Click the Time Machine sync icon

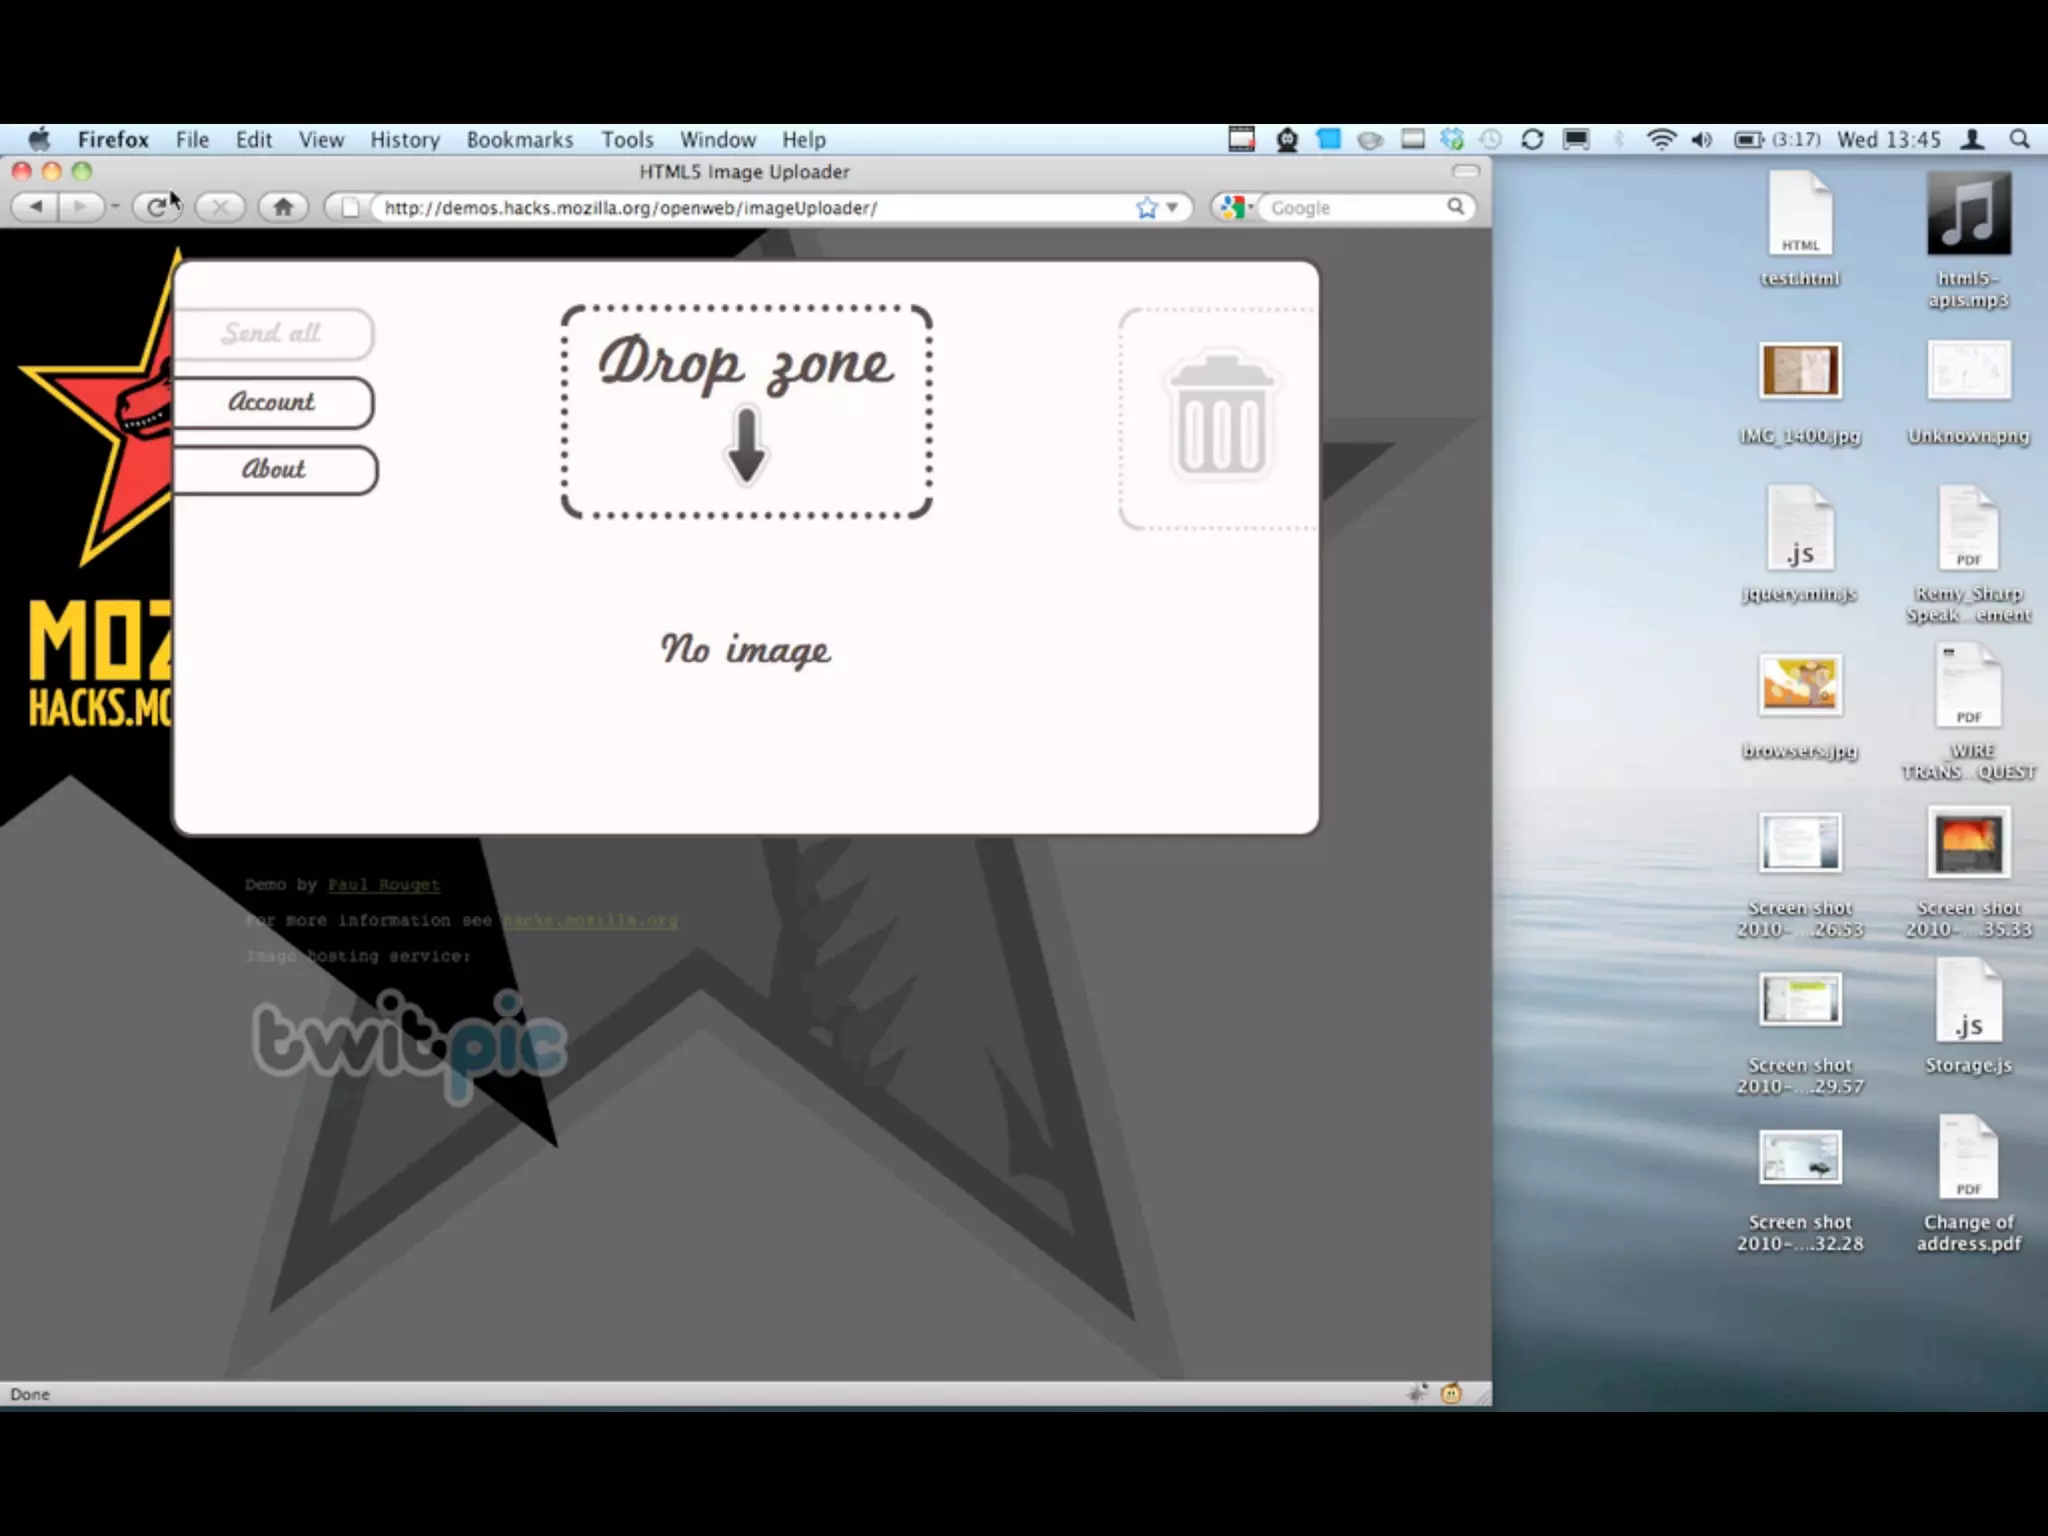coord(1490,140)
